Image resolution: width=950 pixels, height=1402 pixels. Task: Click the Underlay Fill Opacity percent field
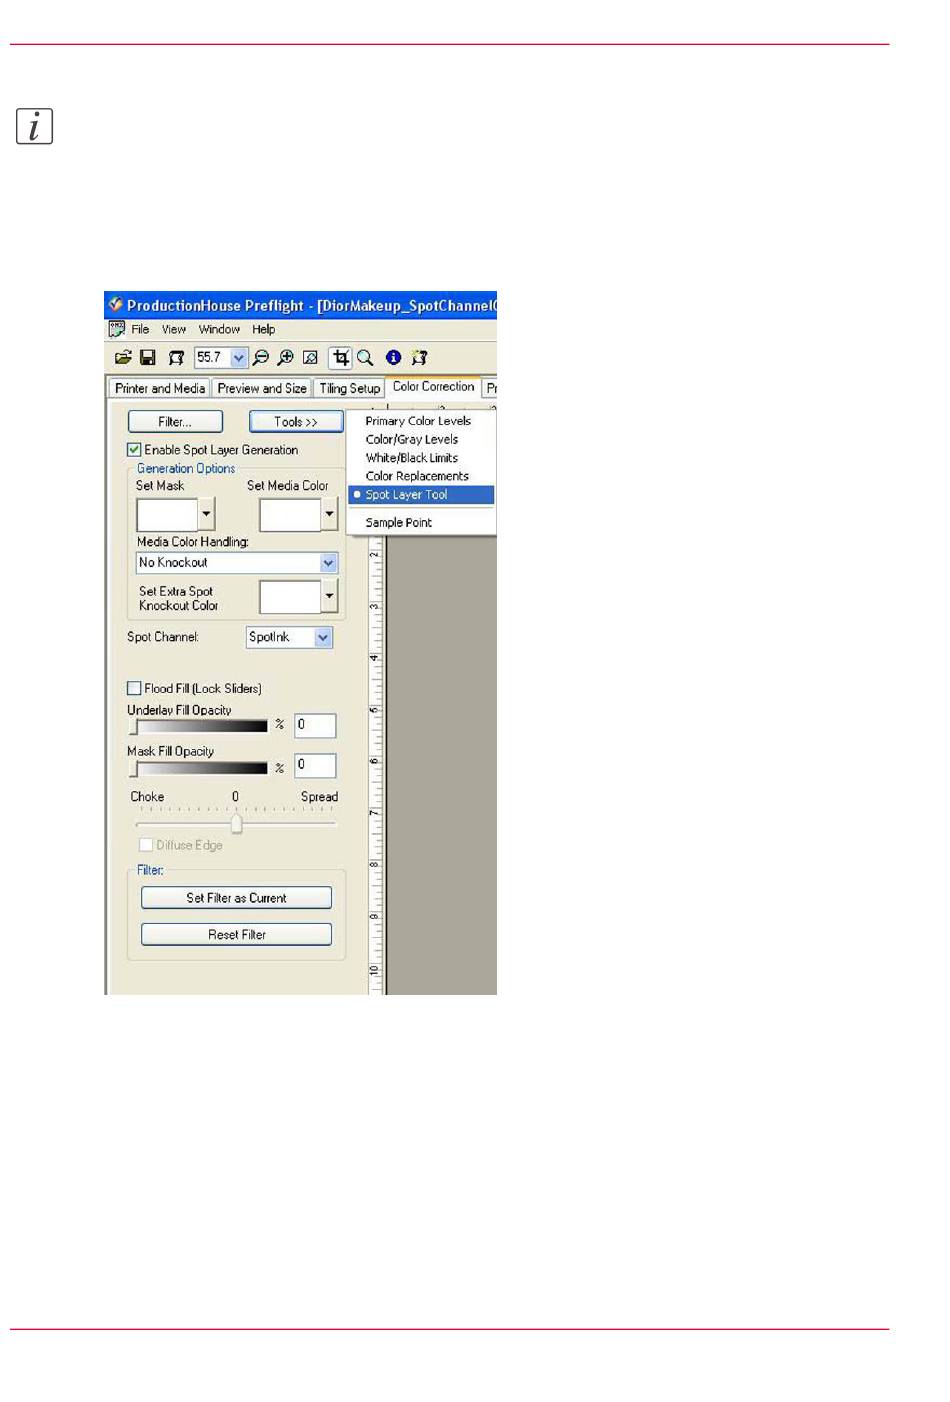coord(315,725)
